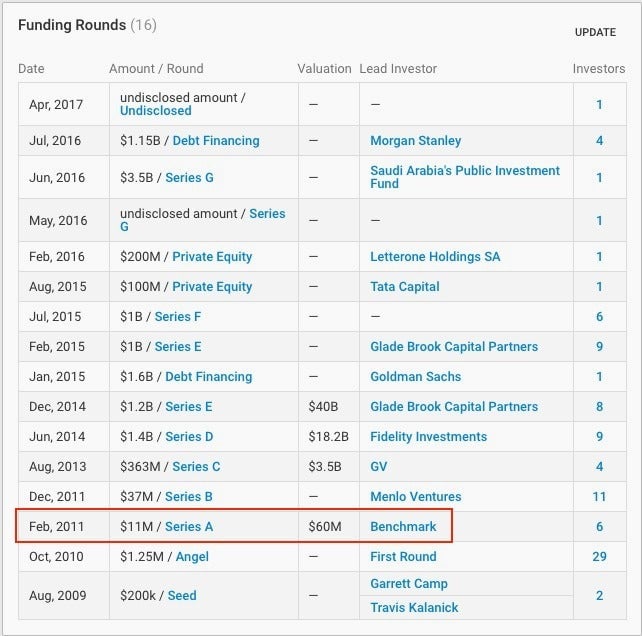Click the UPDATE button

(x=595, y=32)
